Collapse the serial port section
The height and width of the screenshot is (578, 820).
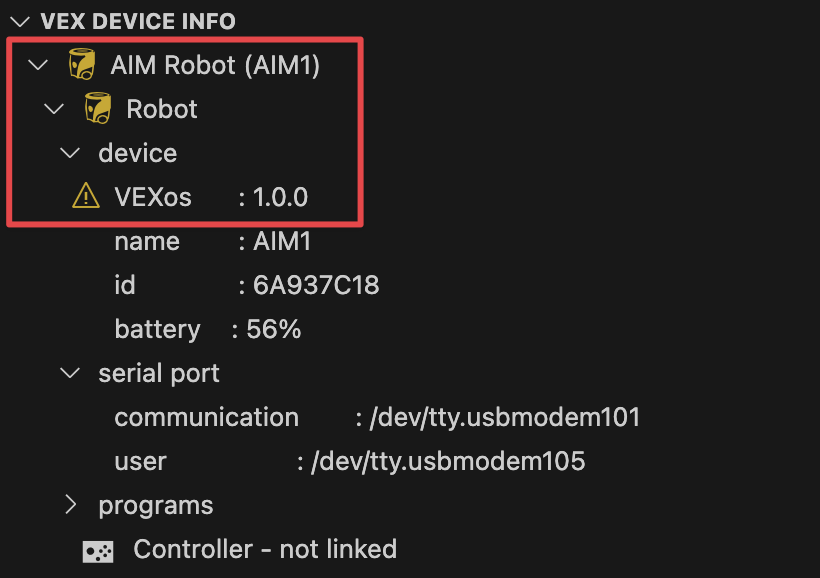point(70,373)
